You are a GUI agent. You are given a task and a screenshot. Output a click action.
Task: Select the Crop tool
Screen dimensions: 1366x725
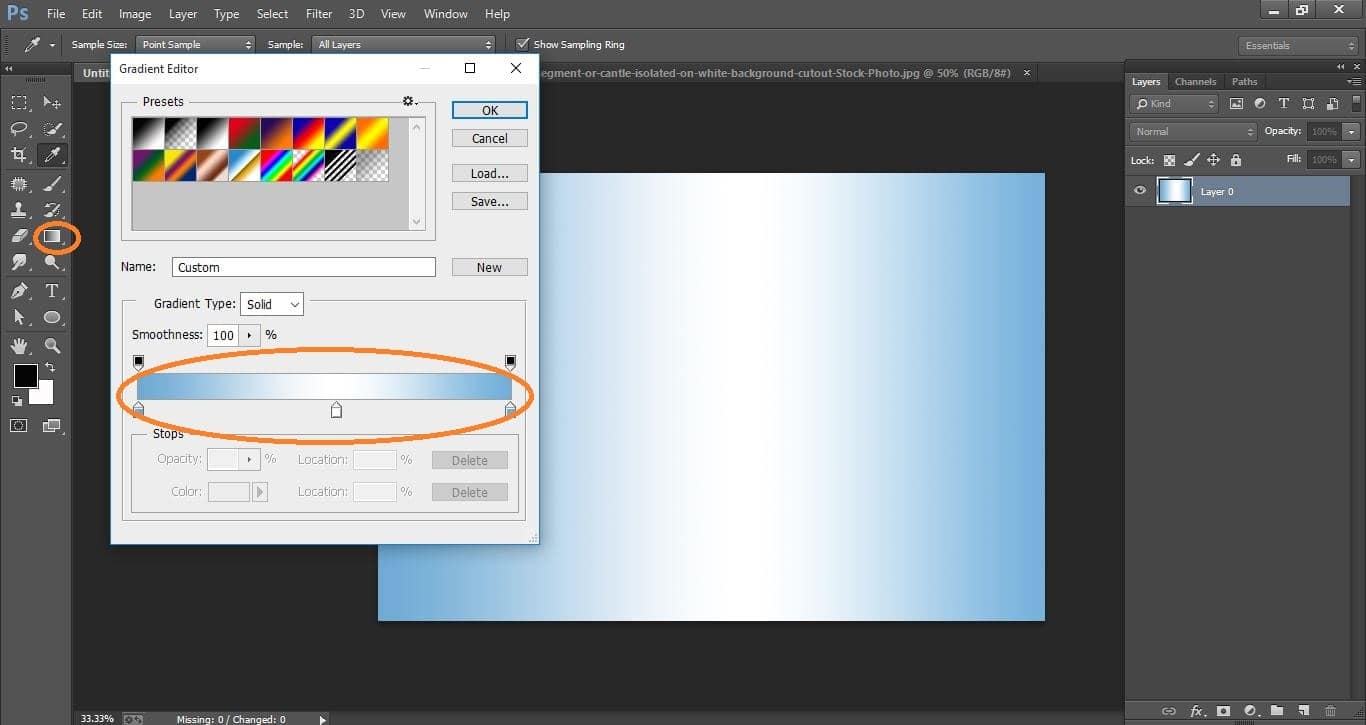pos(18,155)
